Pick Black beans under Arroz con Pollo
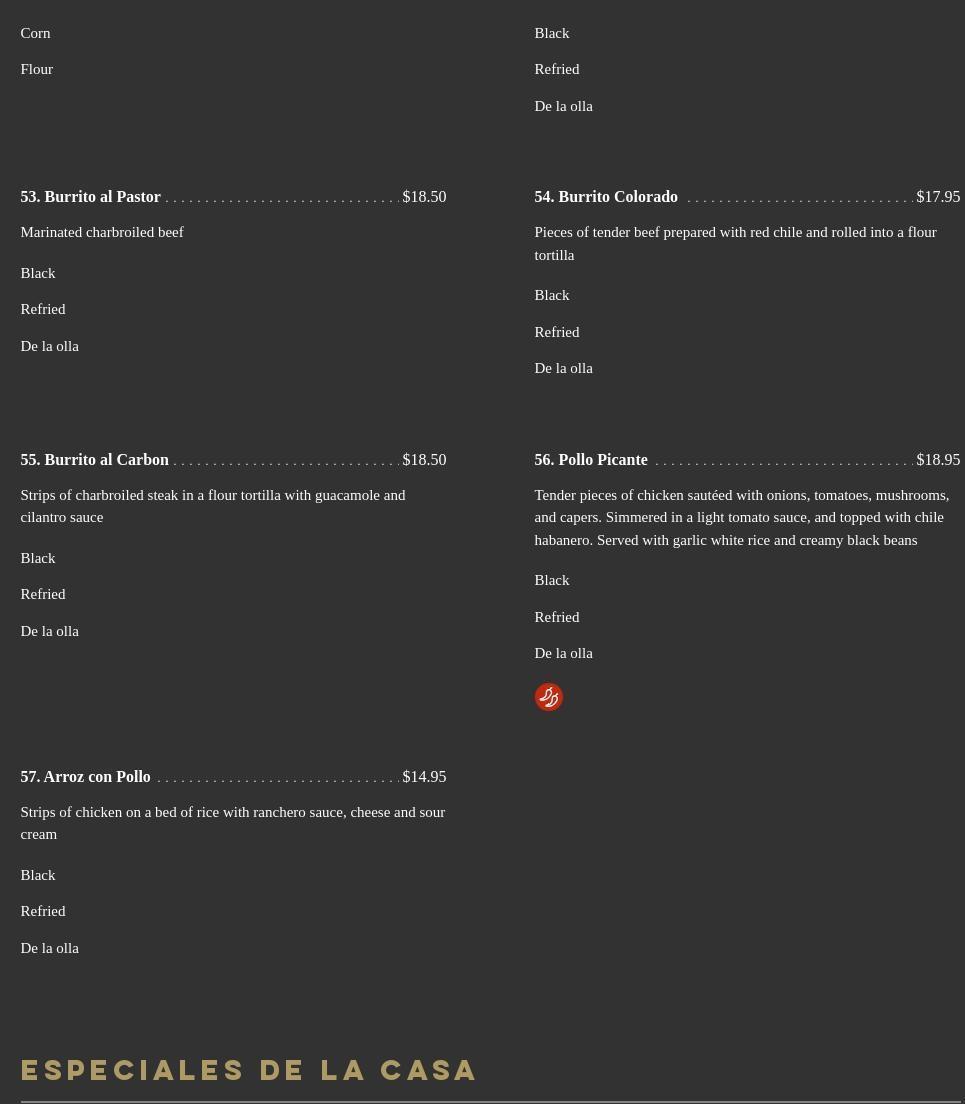965x1104 pixels. point(38,875)
